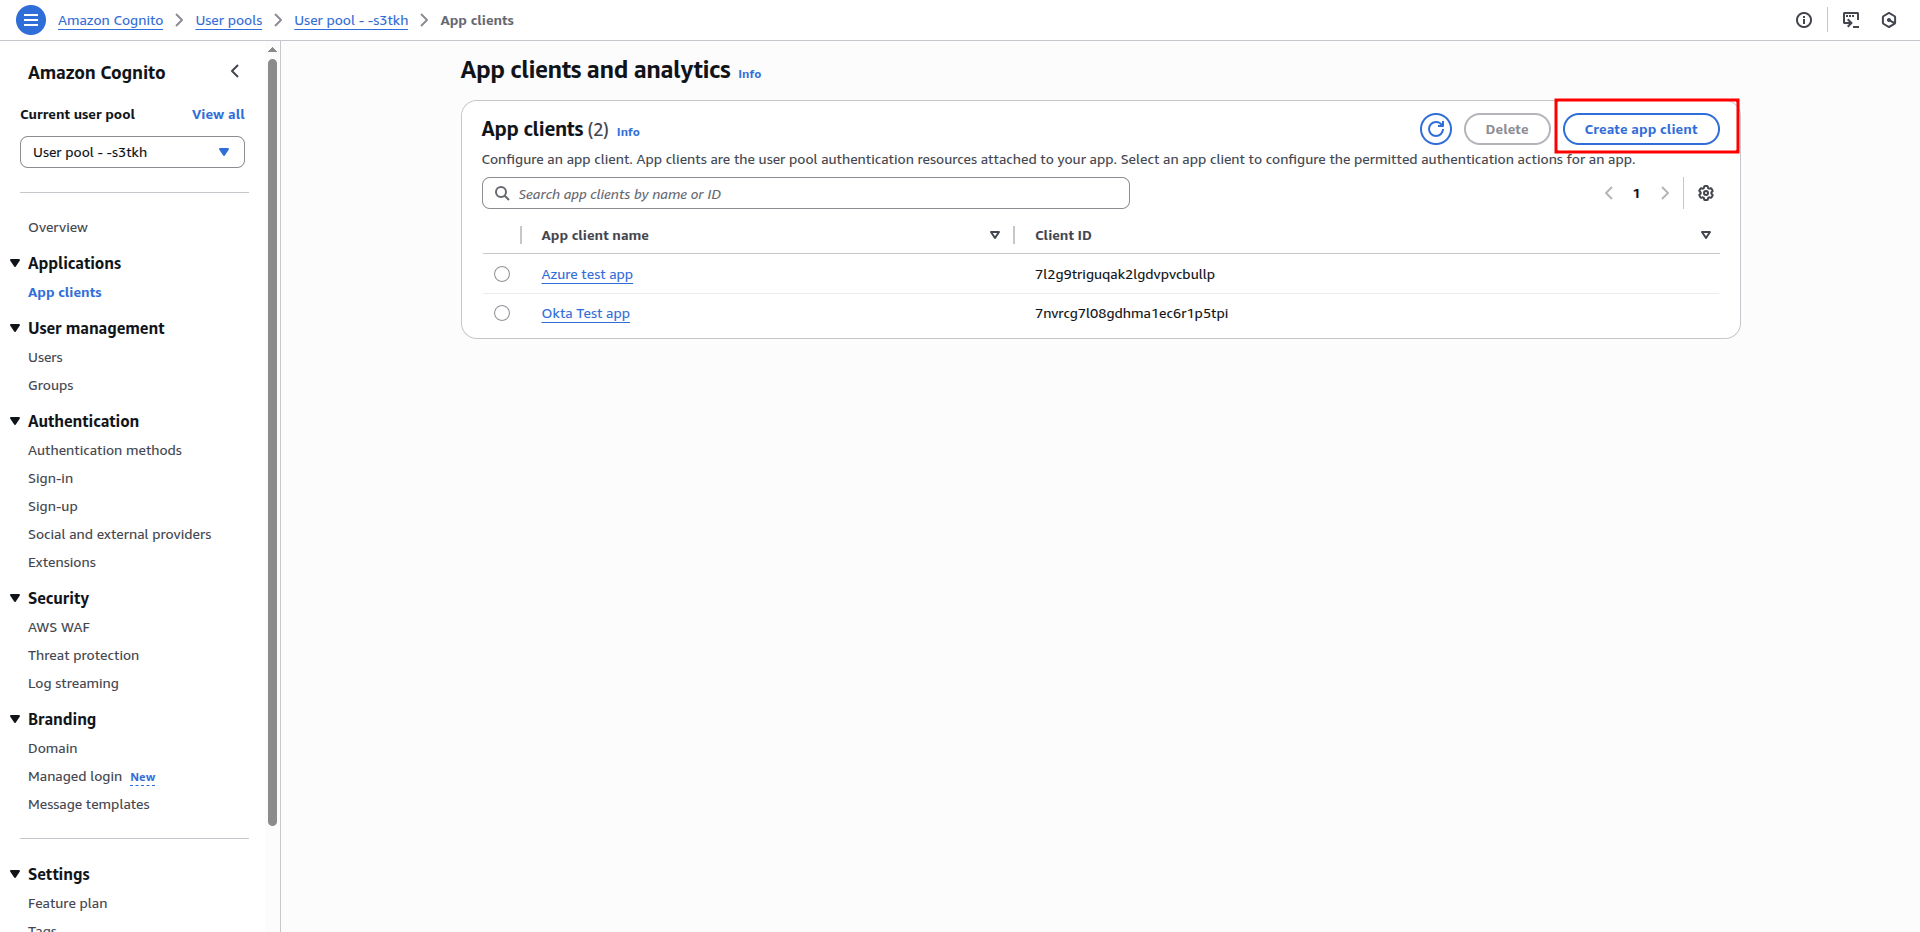The image size is (1920, 932).
Task: Click page number 1 in pagination
Action: point(1637,193)
